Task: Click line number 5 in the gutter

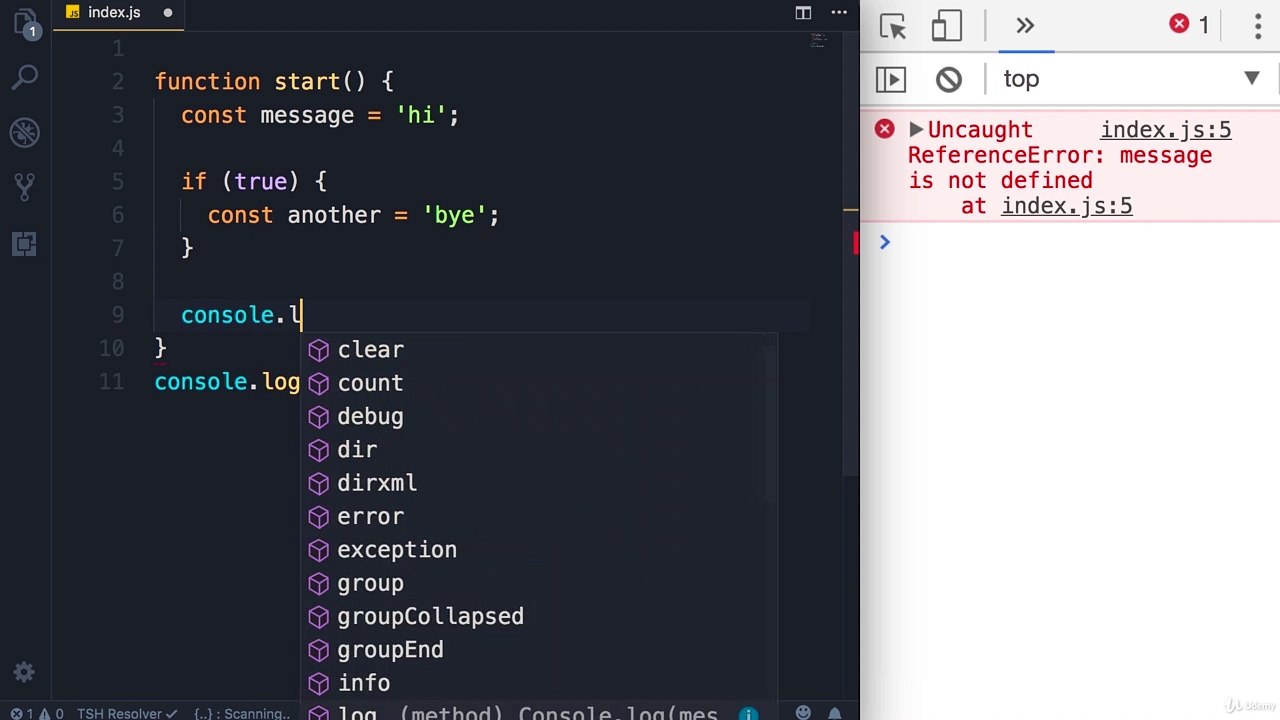Action: click(x=118, y=182)
